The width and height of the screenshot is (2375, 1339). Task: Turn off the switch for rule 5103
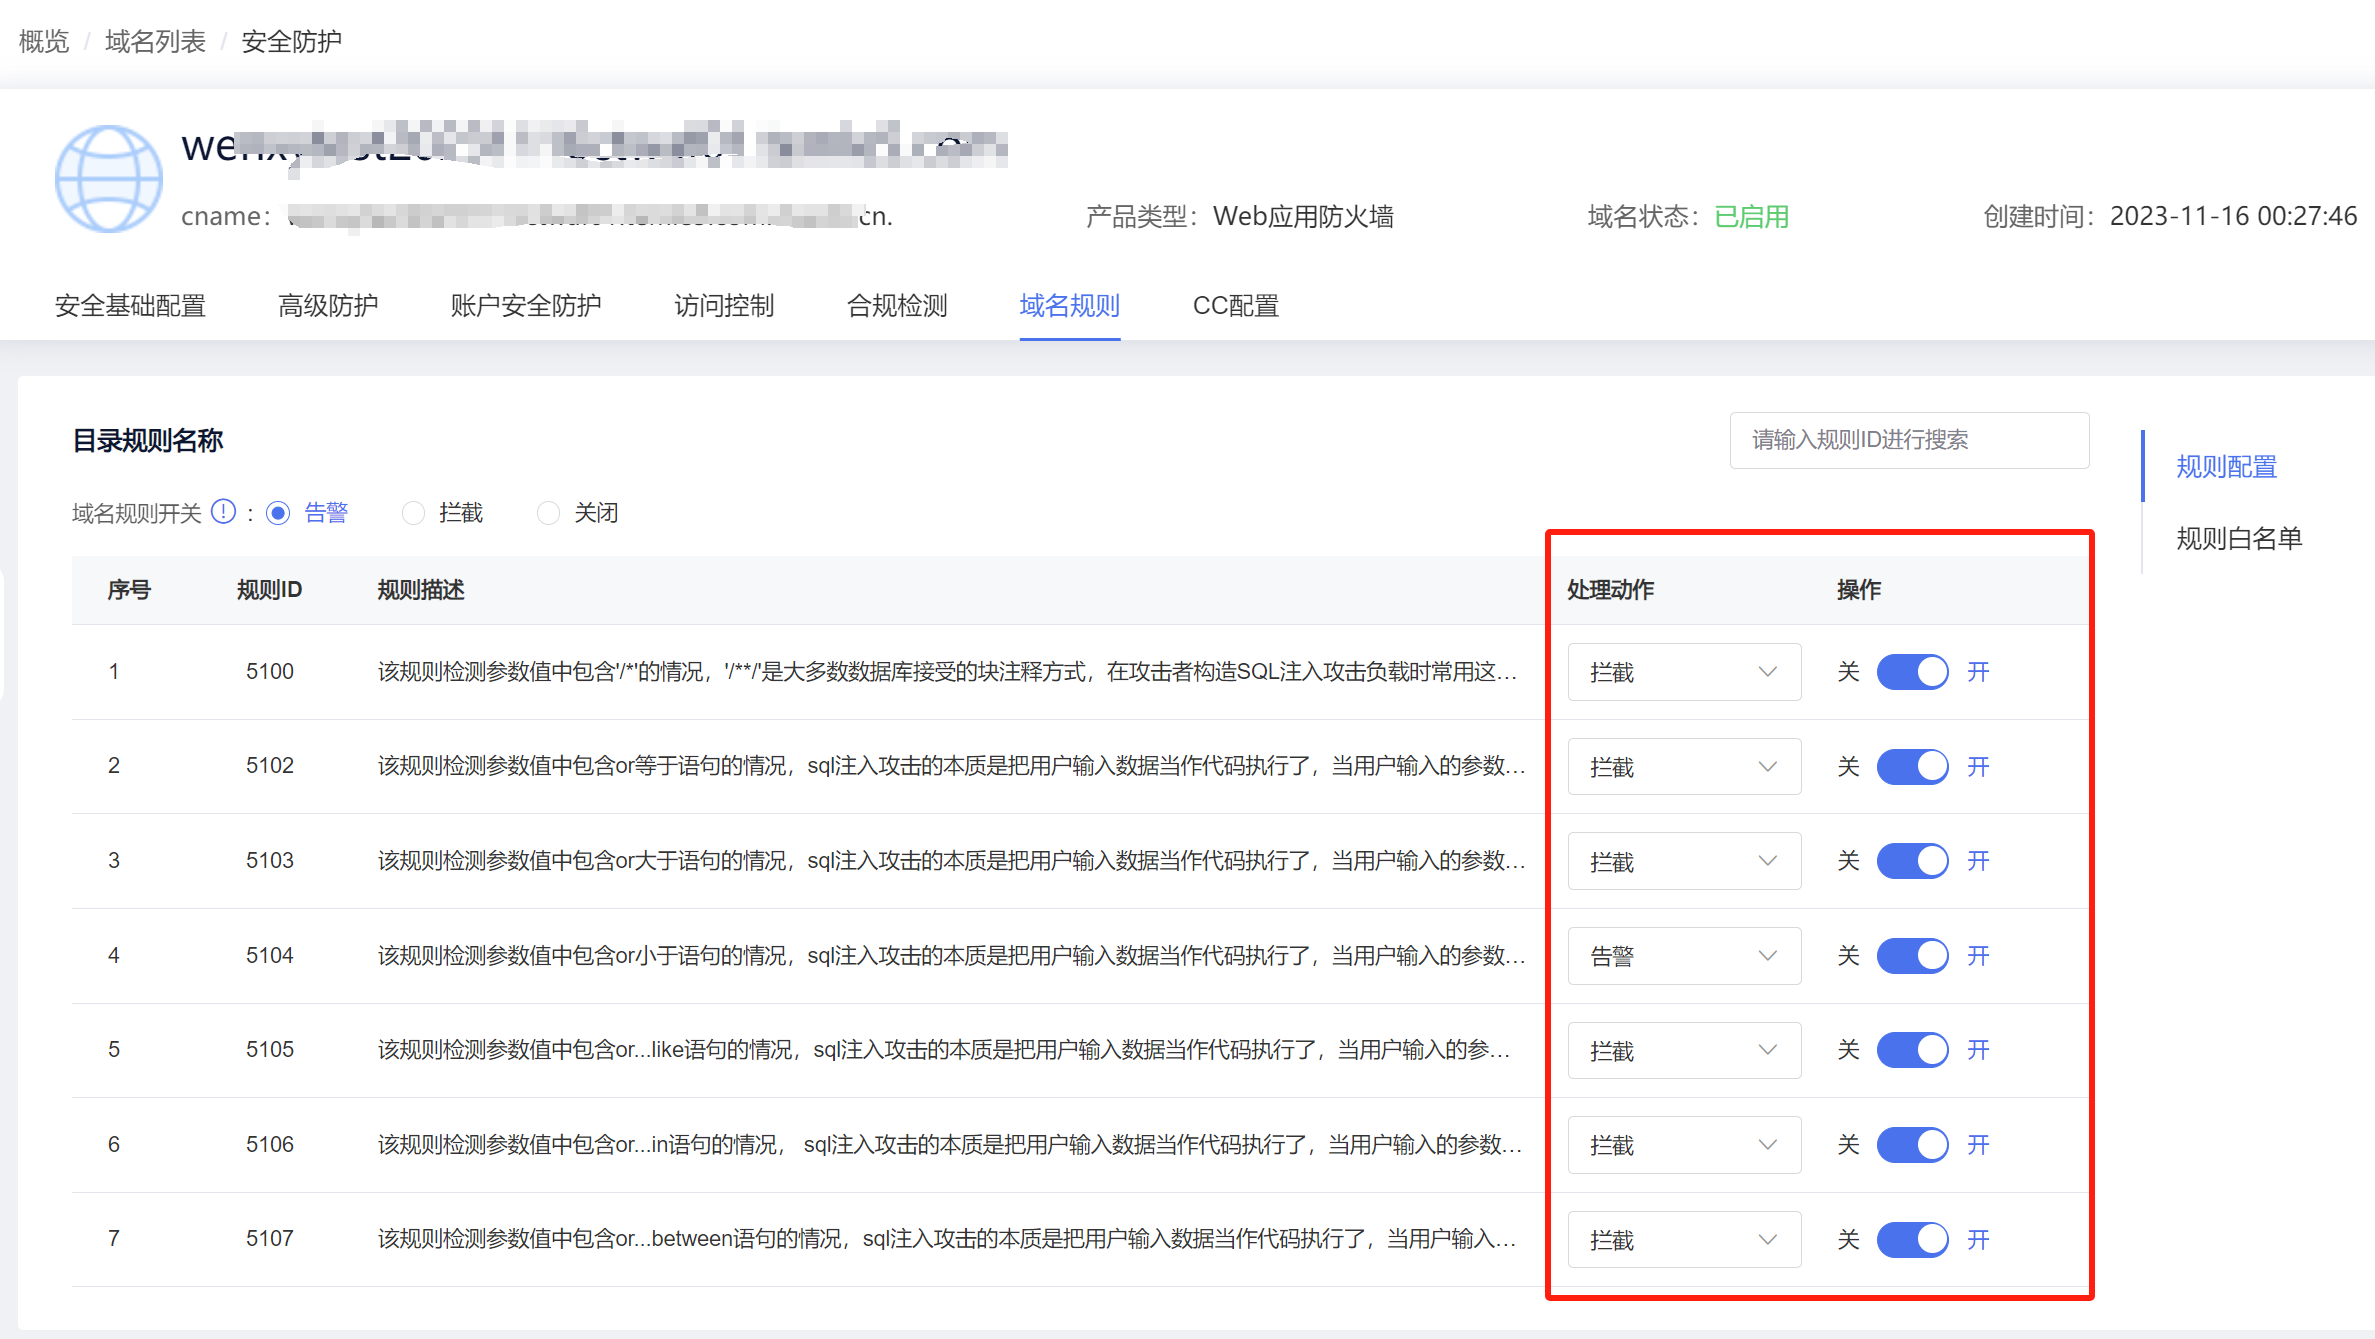pyautogui.click(x=1911, y=861)
